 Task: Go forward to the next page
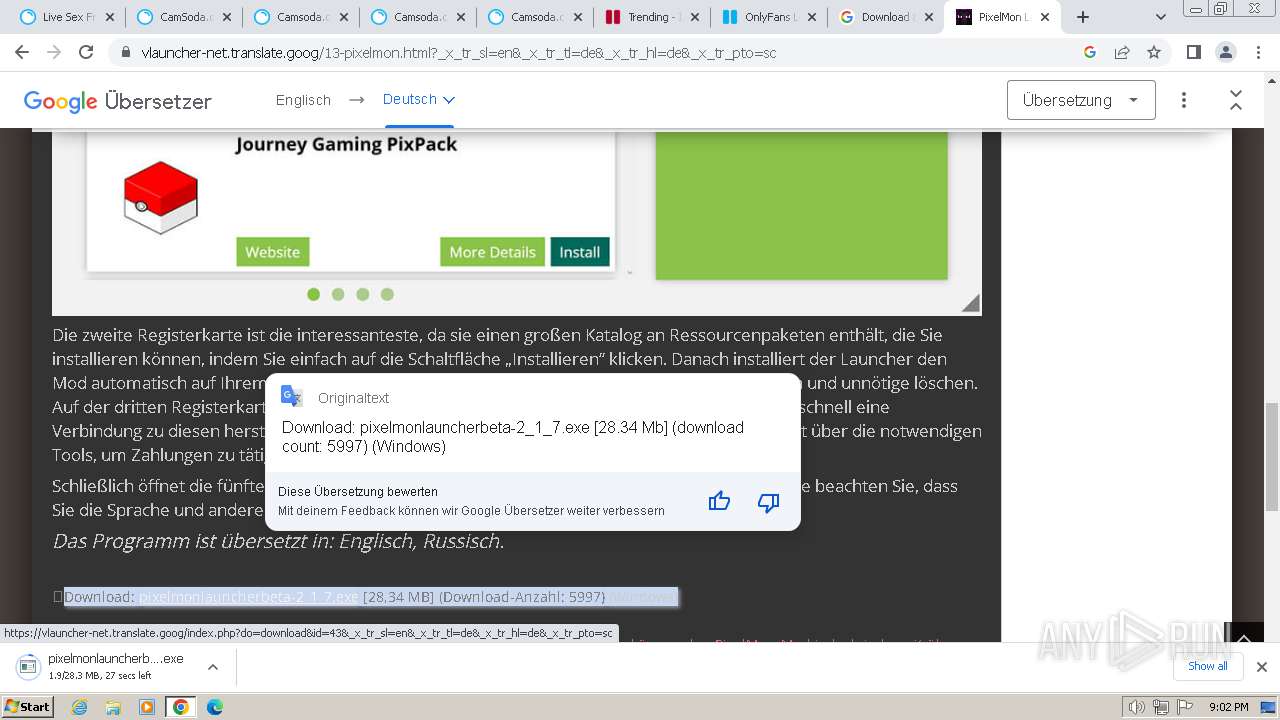(54, 52)
